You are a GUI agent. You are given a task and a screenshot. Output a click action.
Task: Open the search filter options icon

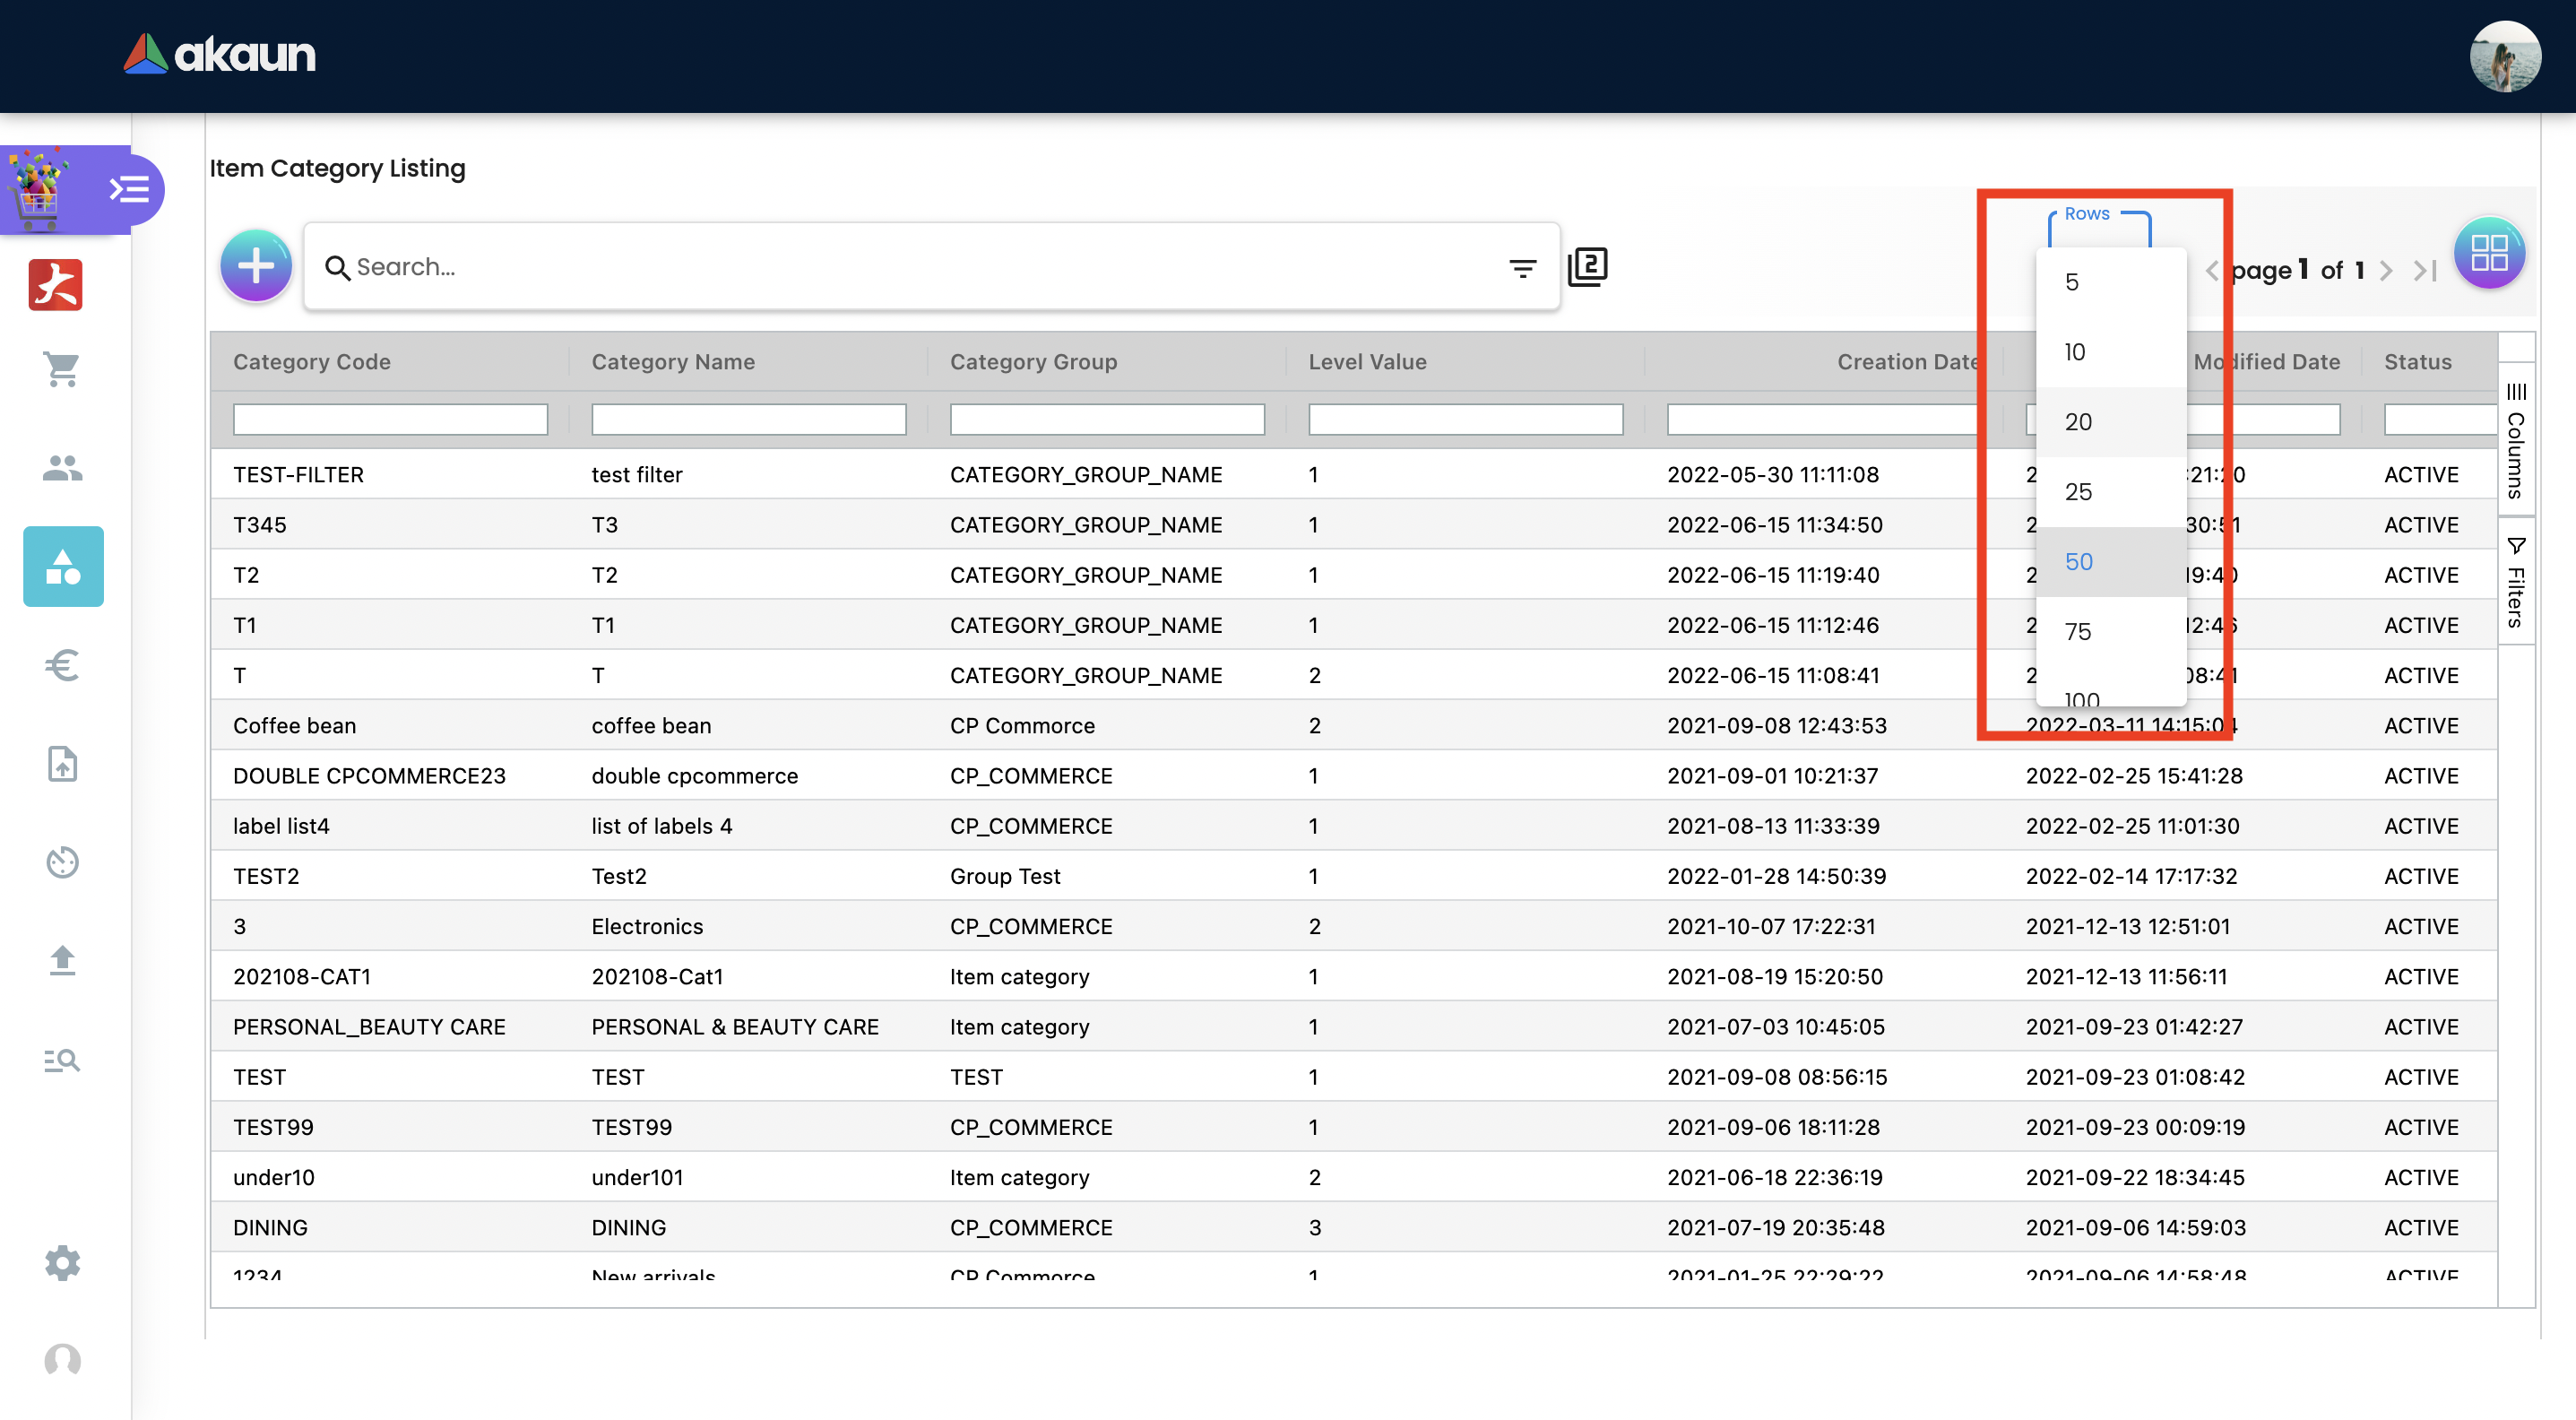1522,268
